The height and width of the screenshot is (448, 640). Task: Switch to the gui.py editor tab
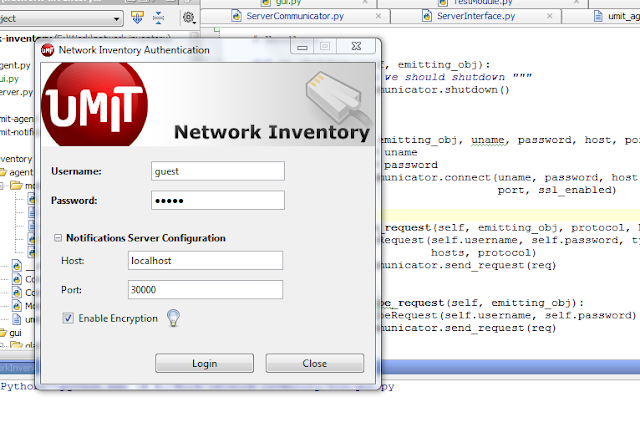click(289, 3)
